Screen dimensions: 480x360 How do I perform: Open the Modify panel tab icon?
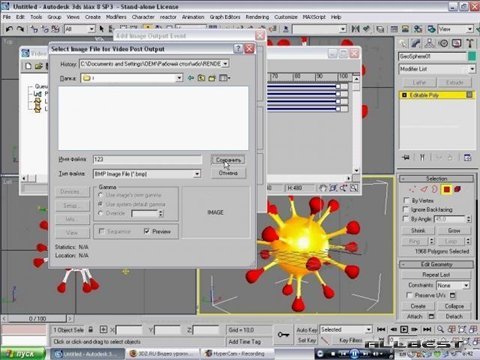click(x=416, y=43)
